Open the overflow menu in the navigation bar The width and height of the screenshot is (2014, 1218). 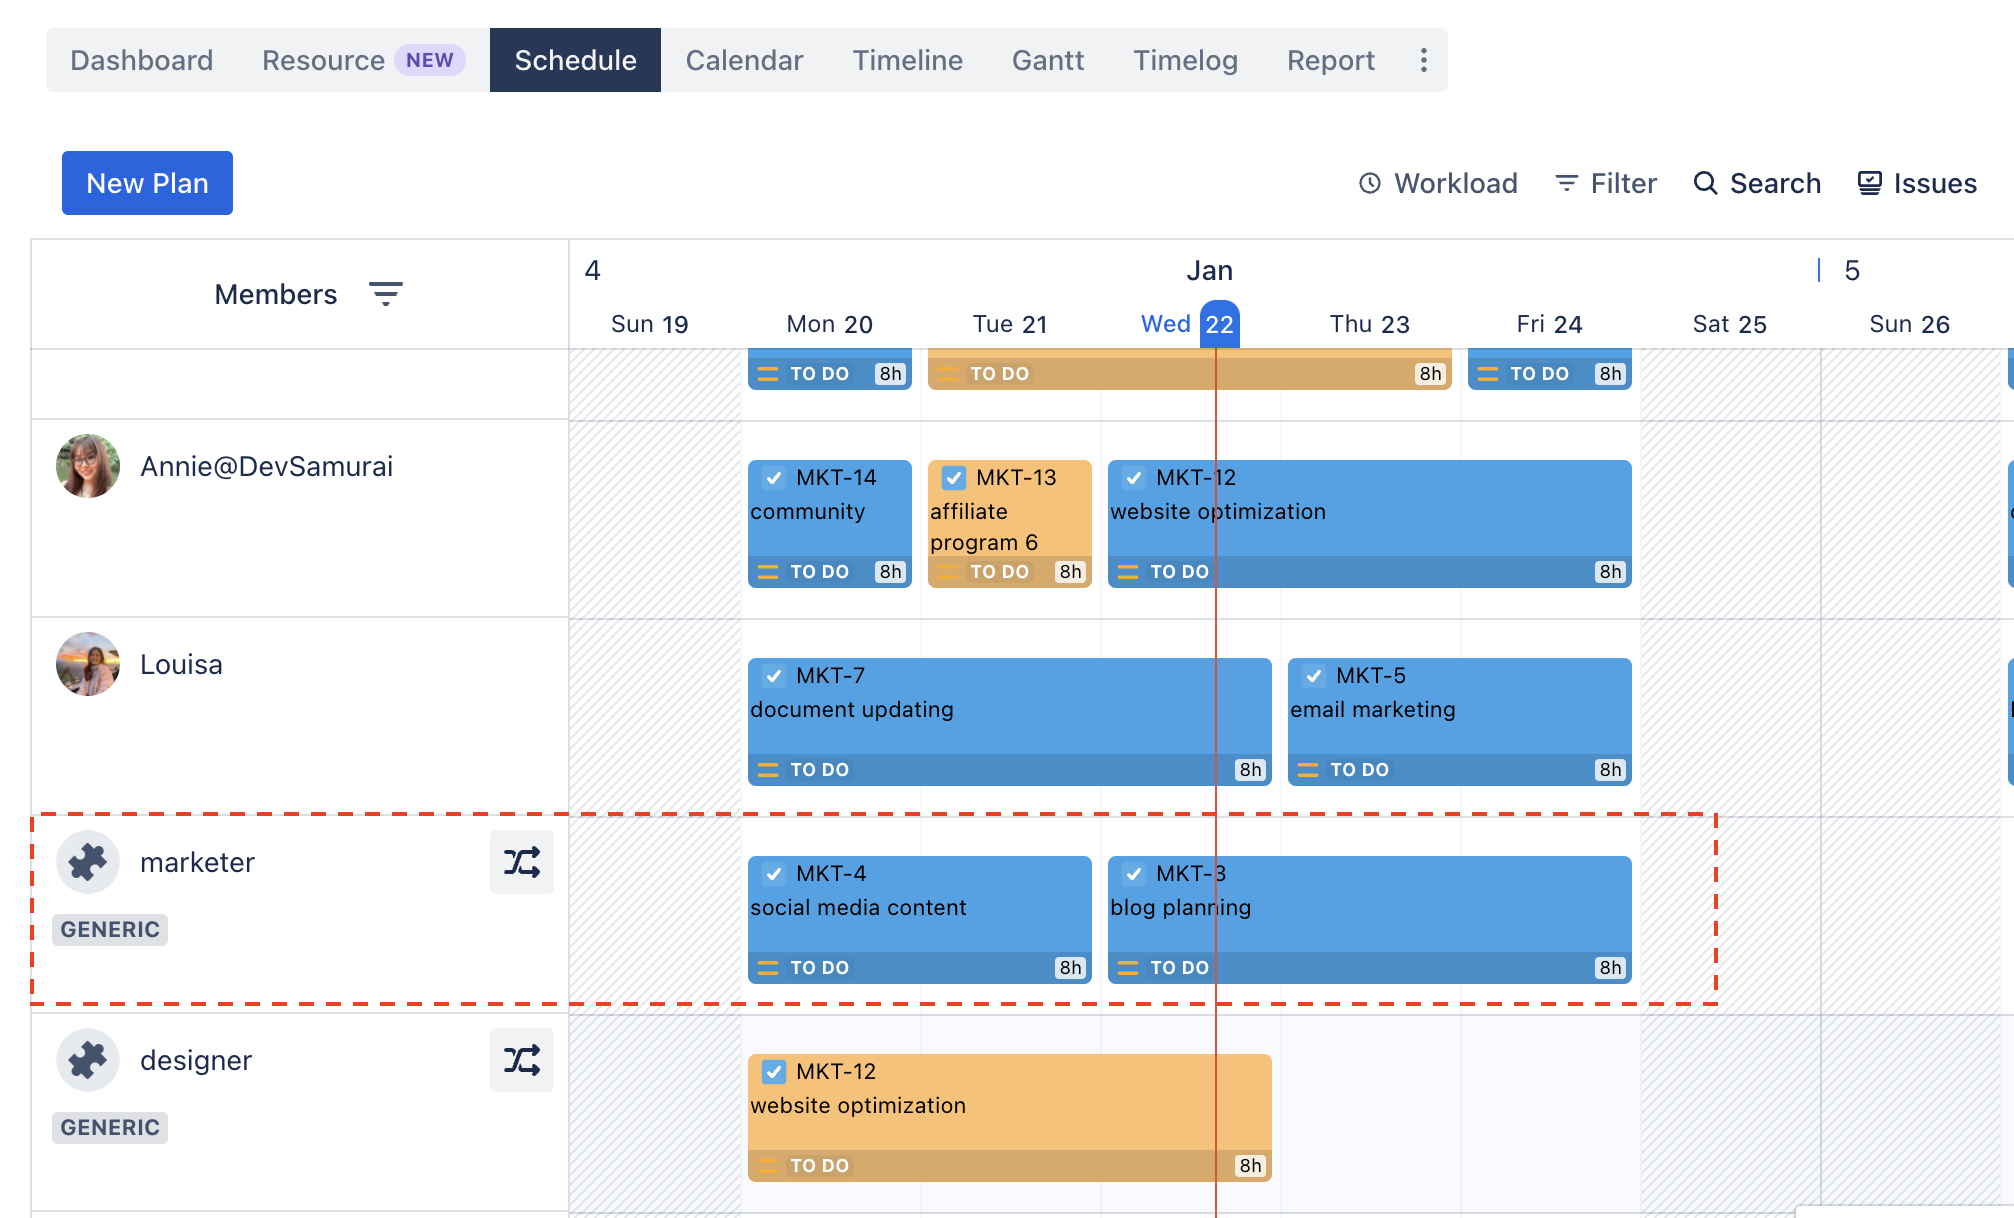click(x=1423, y=60)
